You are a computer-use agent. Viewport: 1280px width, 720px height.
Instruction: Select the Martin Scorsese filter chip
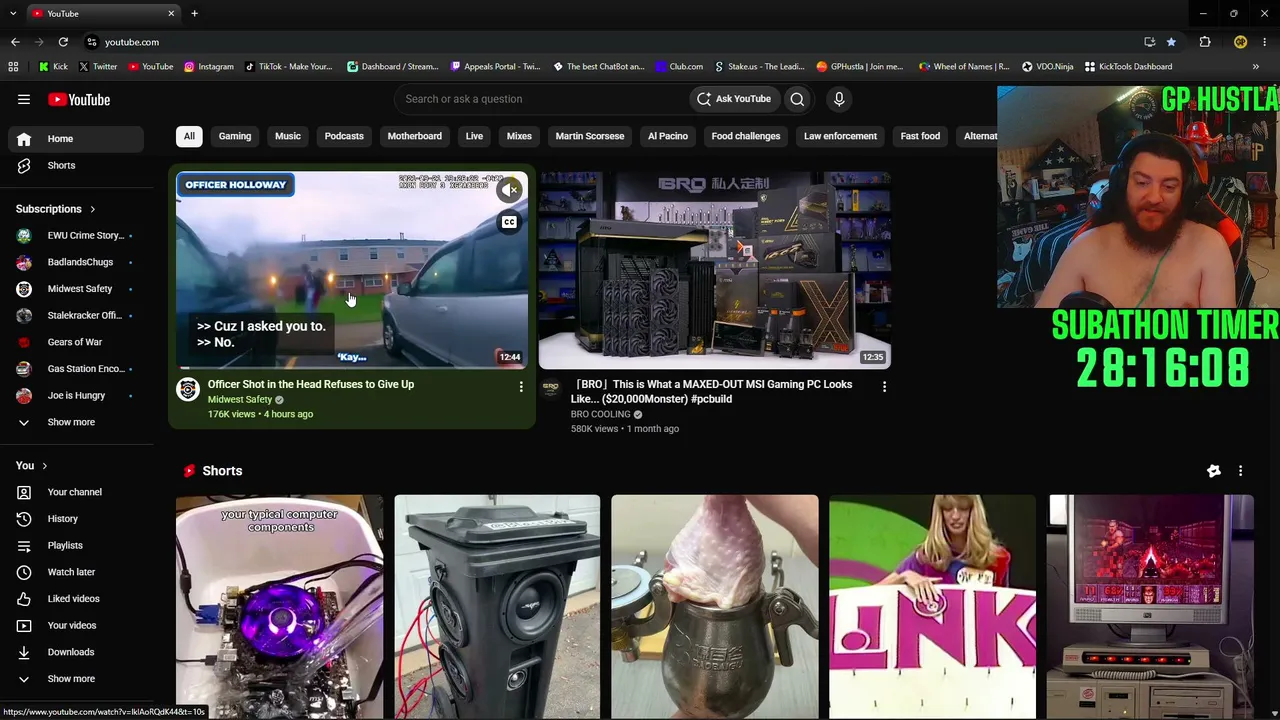pyautogui.click(x=590, y=136)
